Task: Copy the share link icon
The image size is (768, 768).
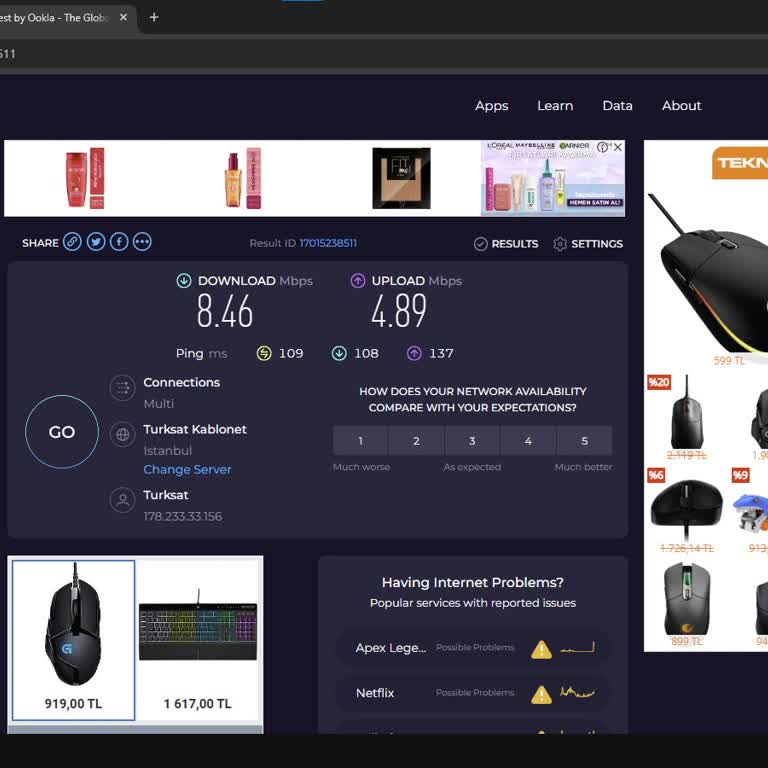Action: click(x=72, y=242)
